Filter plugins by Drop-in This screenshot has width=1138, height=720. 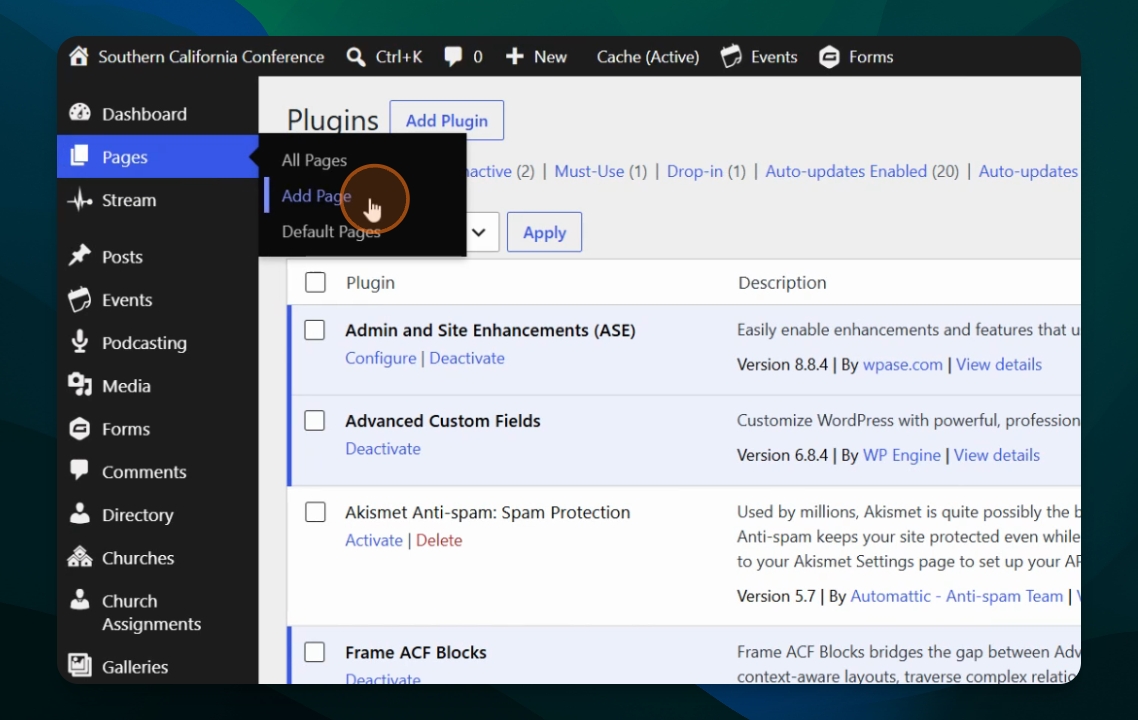coord(695,171)
